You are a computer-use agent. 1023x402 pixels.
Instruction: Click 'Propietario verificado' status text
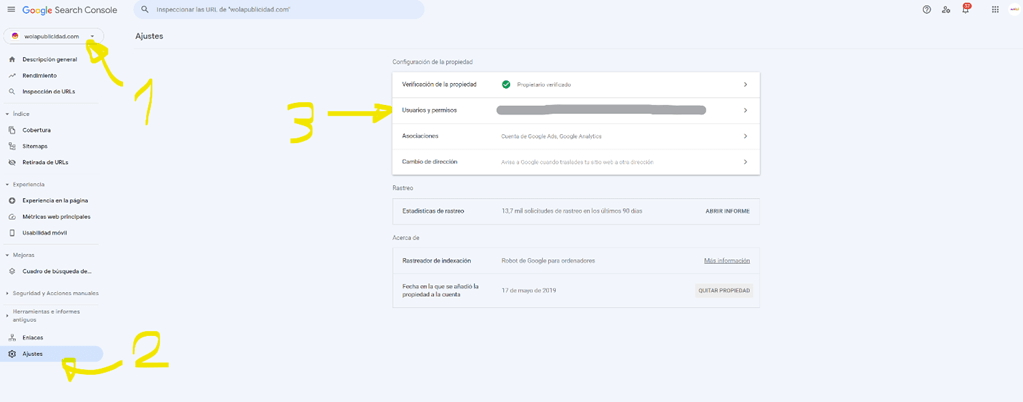(x=544, y=85)
